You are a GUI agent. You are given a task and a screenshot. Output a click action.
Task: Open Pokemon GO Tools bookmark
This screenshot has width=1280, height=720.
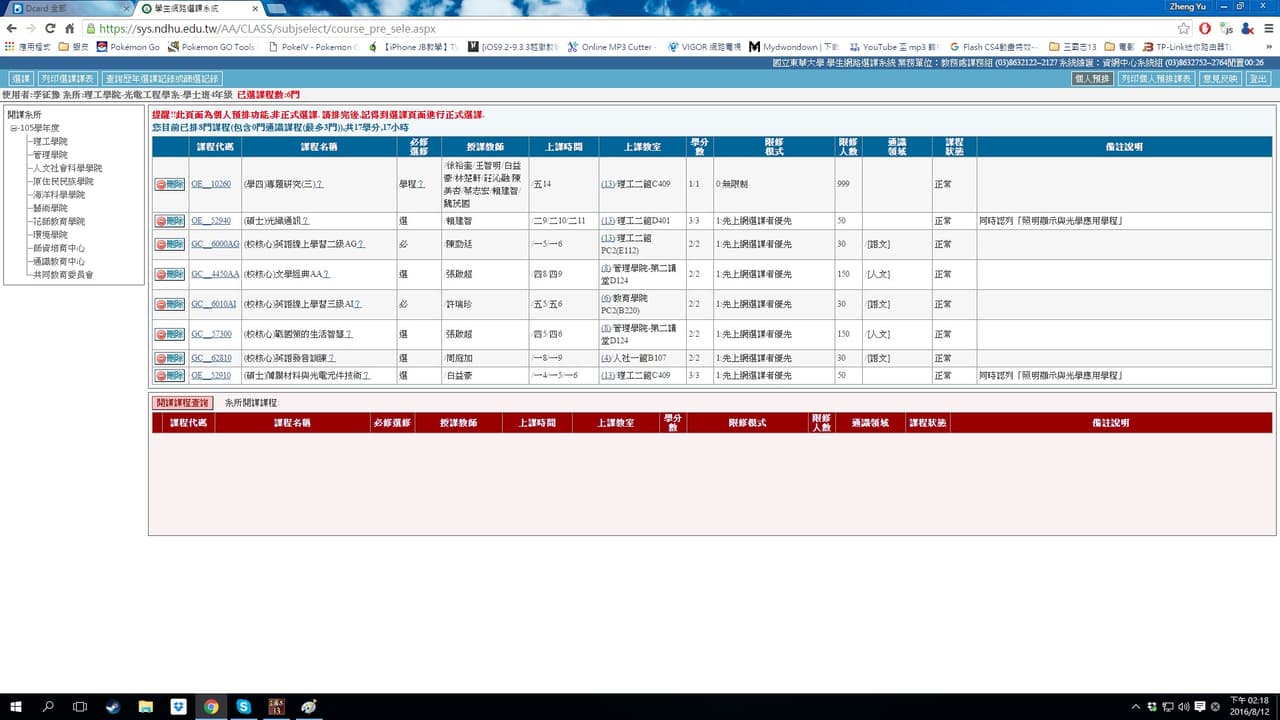212,47
